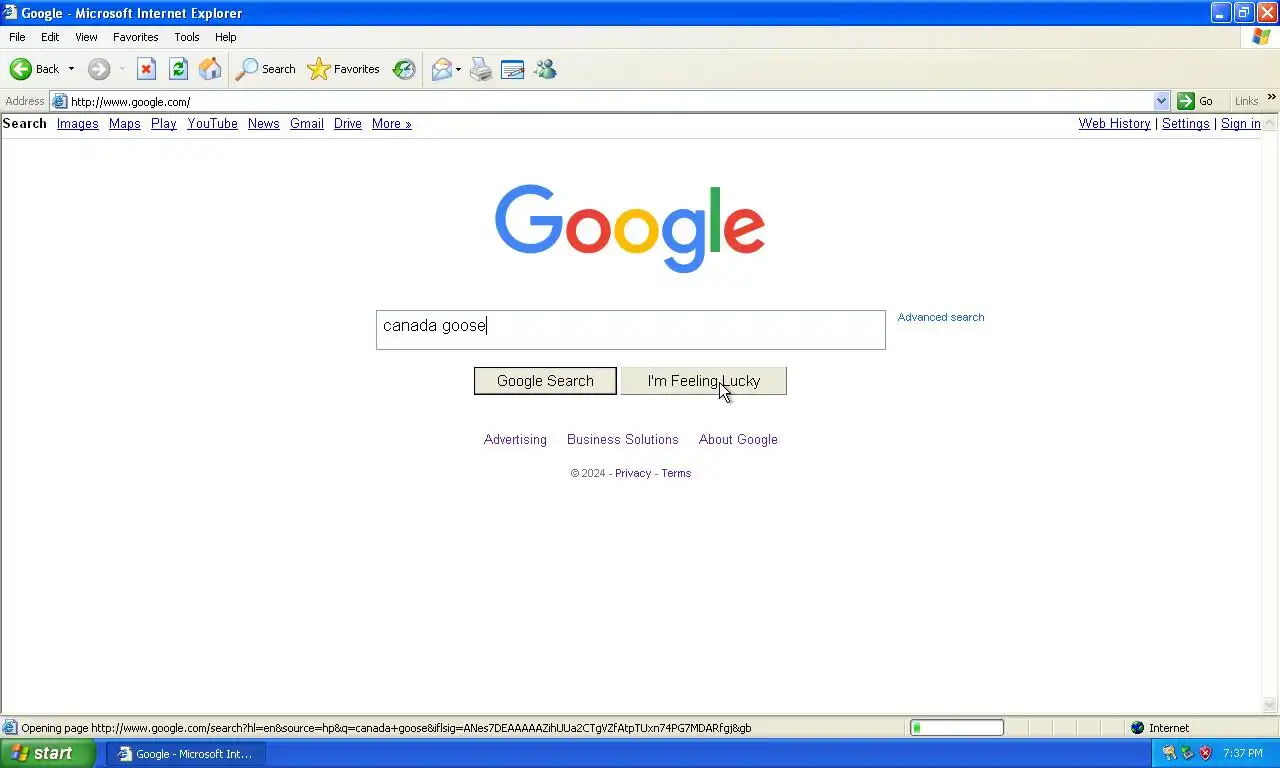This screenshot has width=1280, height=768.
Task: Click the I'm Feeling Lucky button
Action: (703, 381)
